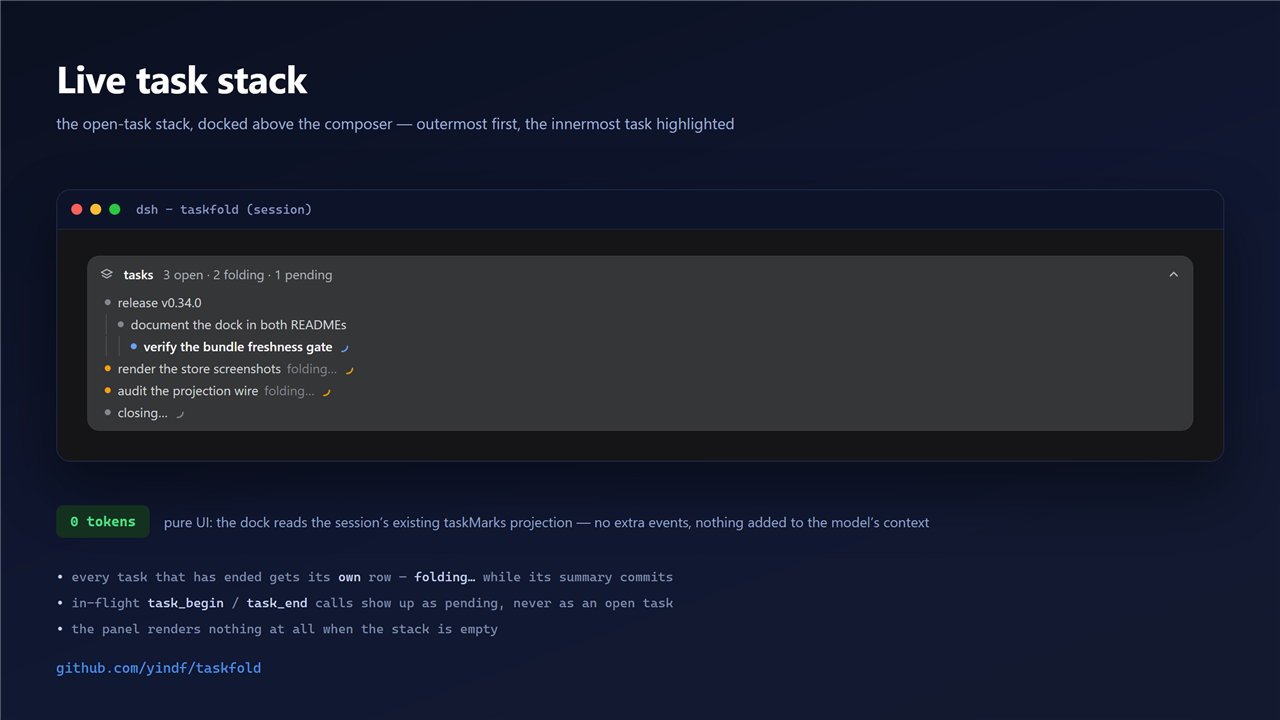Click 'folding…' label on render screenshots row
This screenshot has height=720, width=1280.
312,369
